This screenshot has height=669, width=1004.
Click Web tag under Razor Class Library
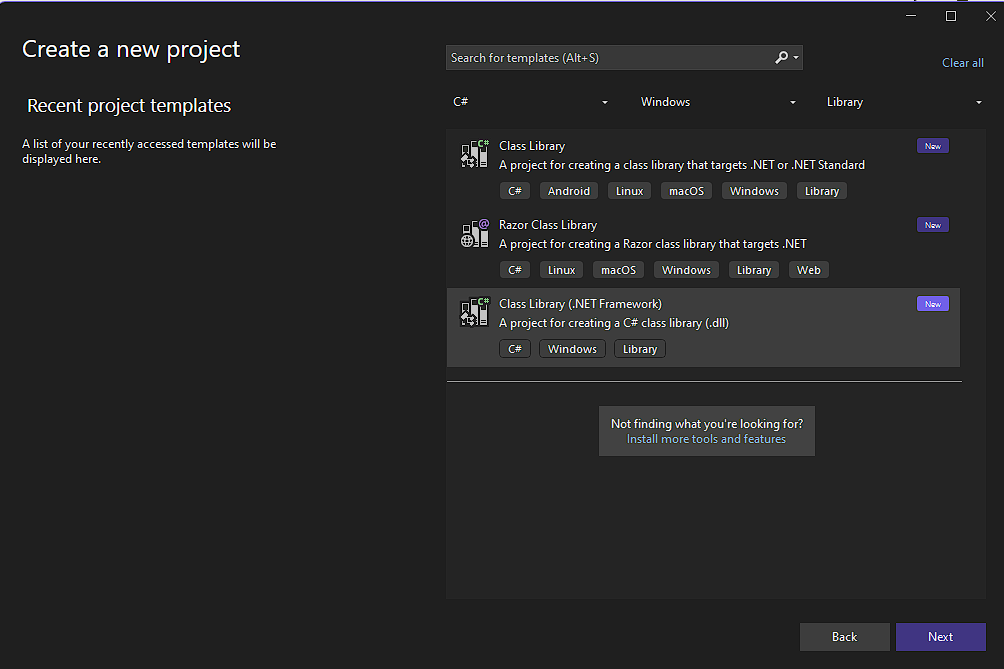pyautogui.click(x=808, y=270)
